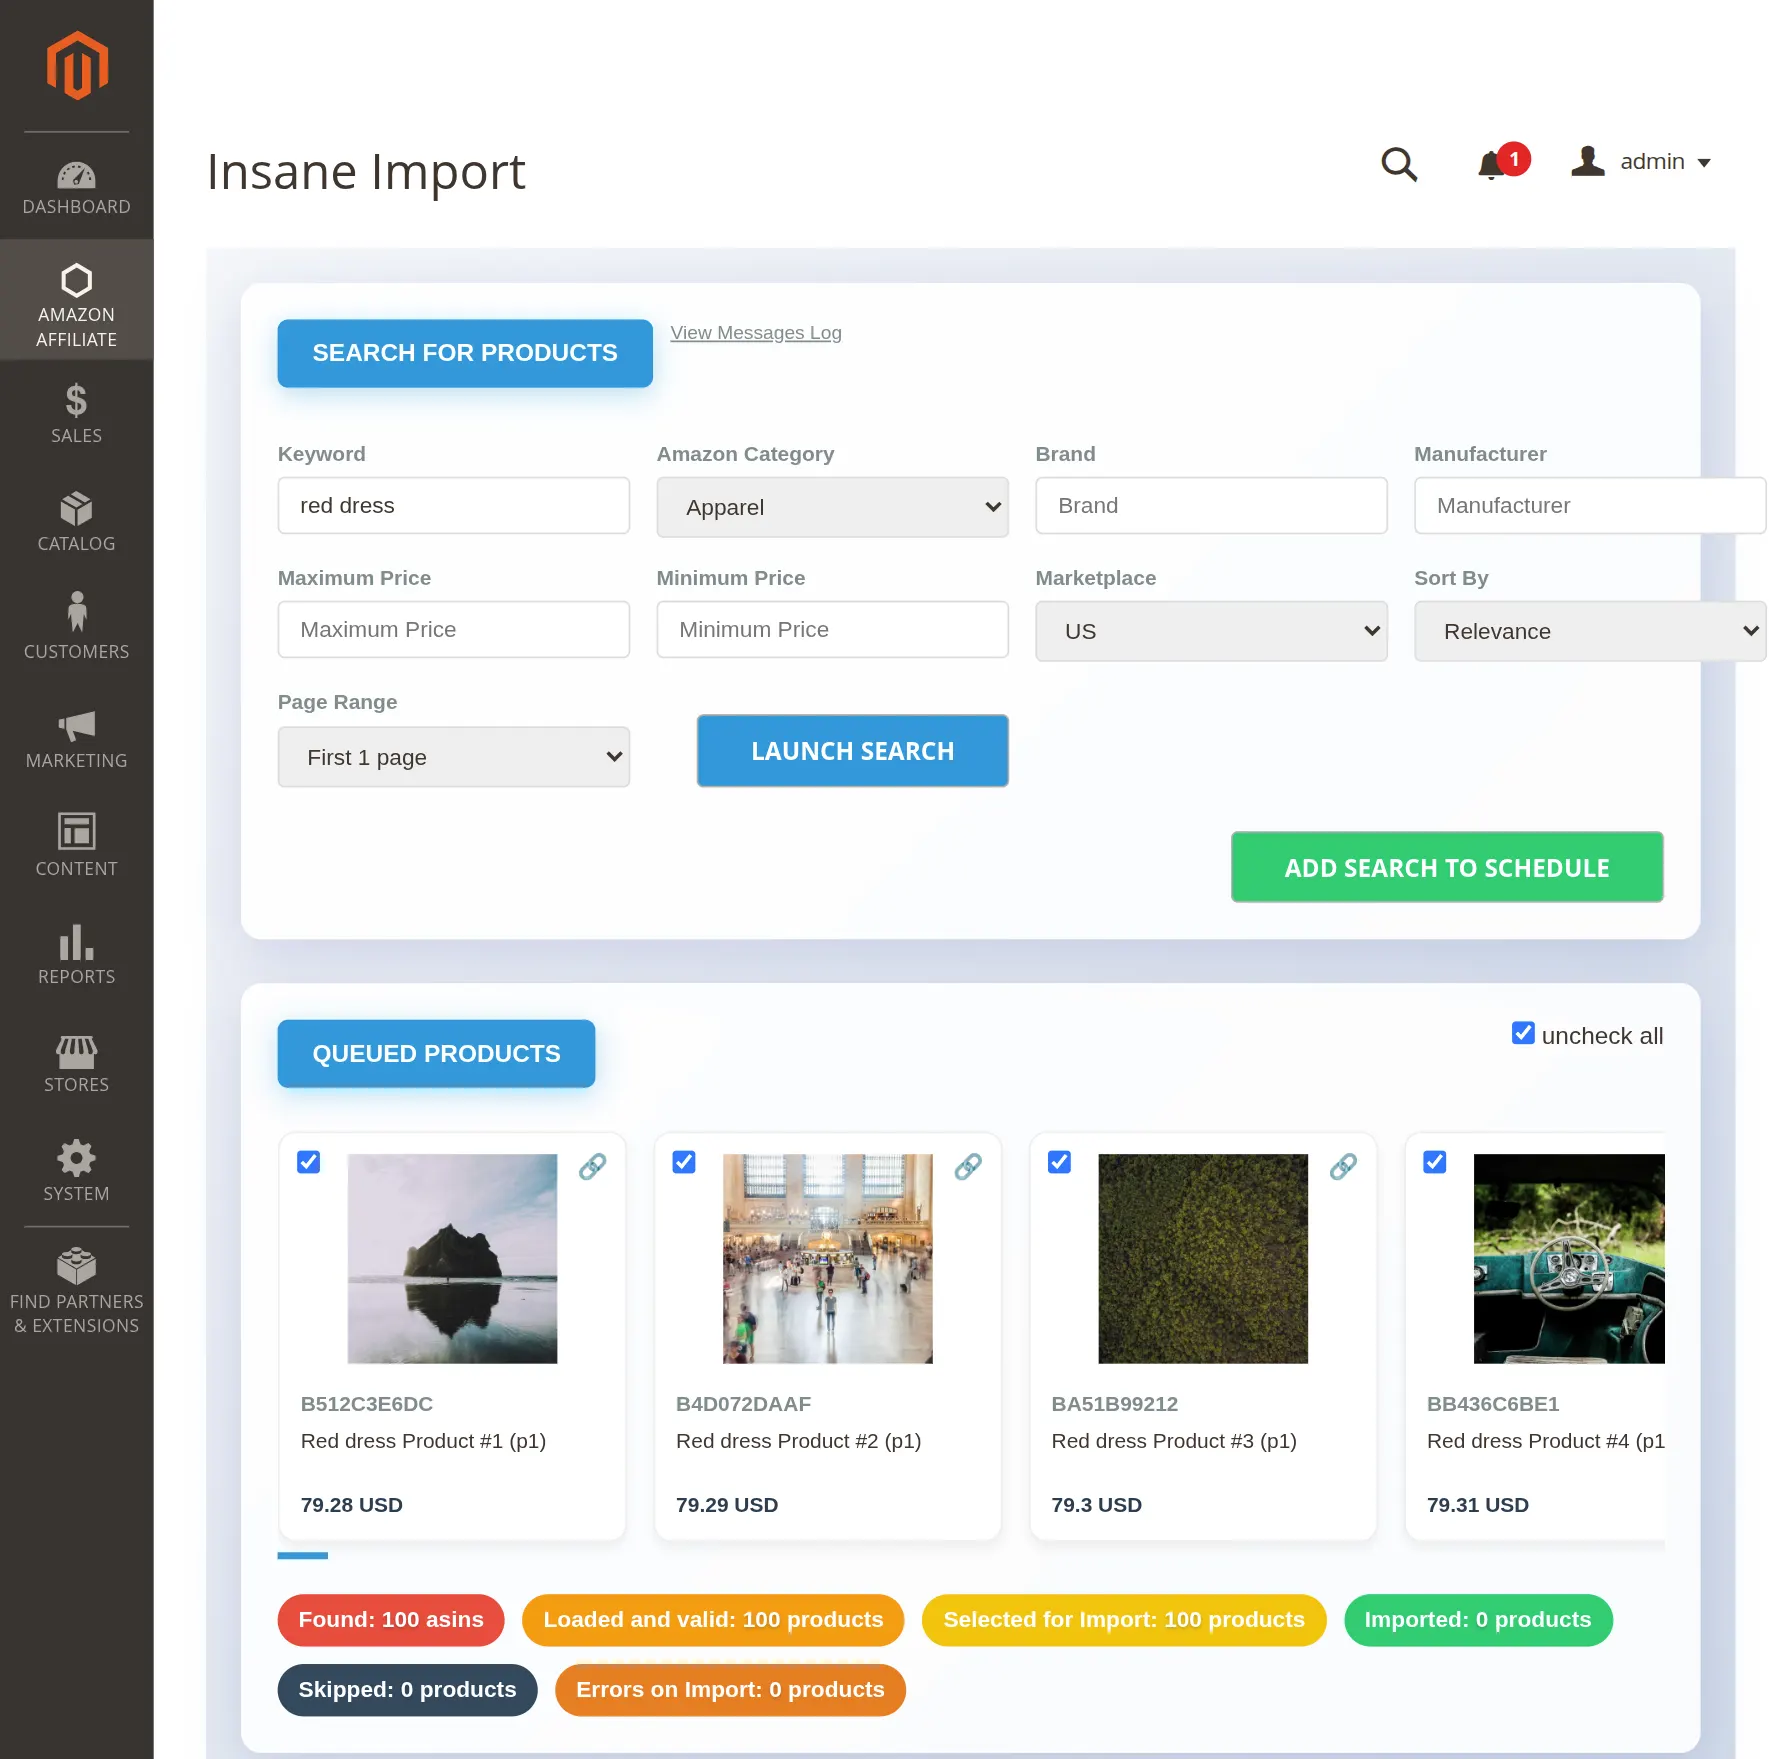
Task: Go to Customers menu label
Action: point(76,652)
